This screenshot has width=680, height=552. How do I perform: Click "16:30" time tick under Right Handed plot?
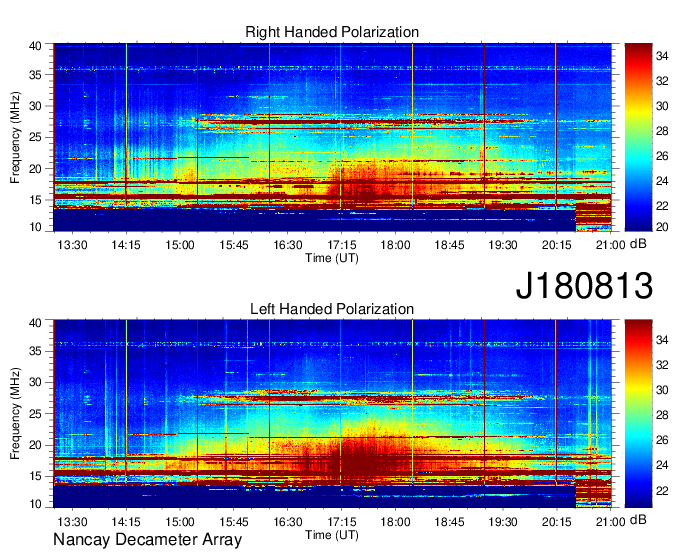point(288,245)
